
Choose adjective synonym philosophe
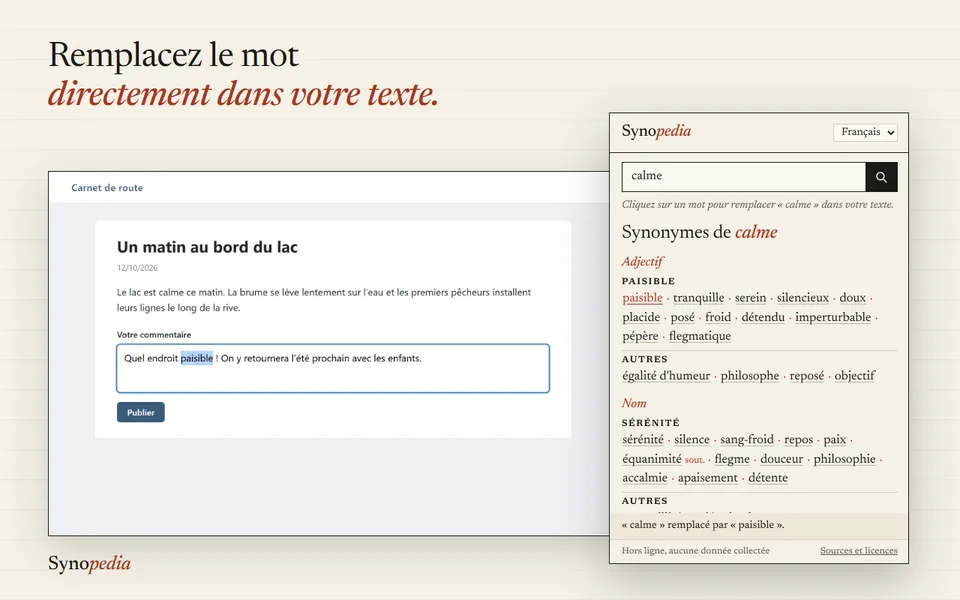coord(749,376)
